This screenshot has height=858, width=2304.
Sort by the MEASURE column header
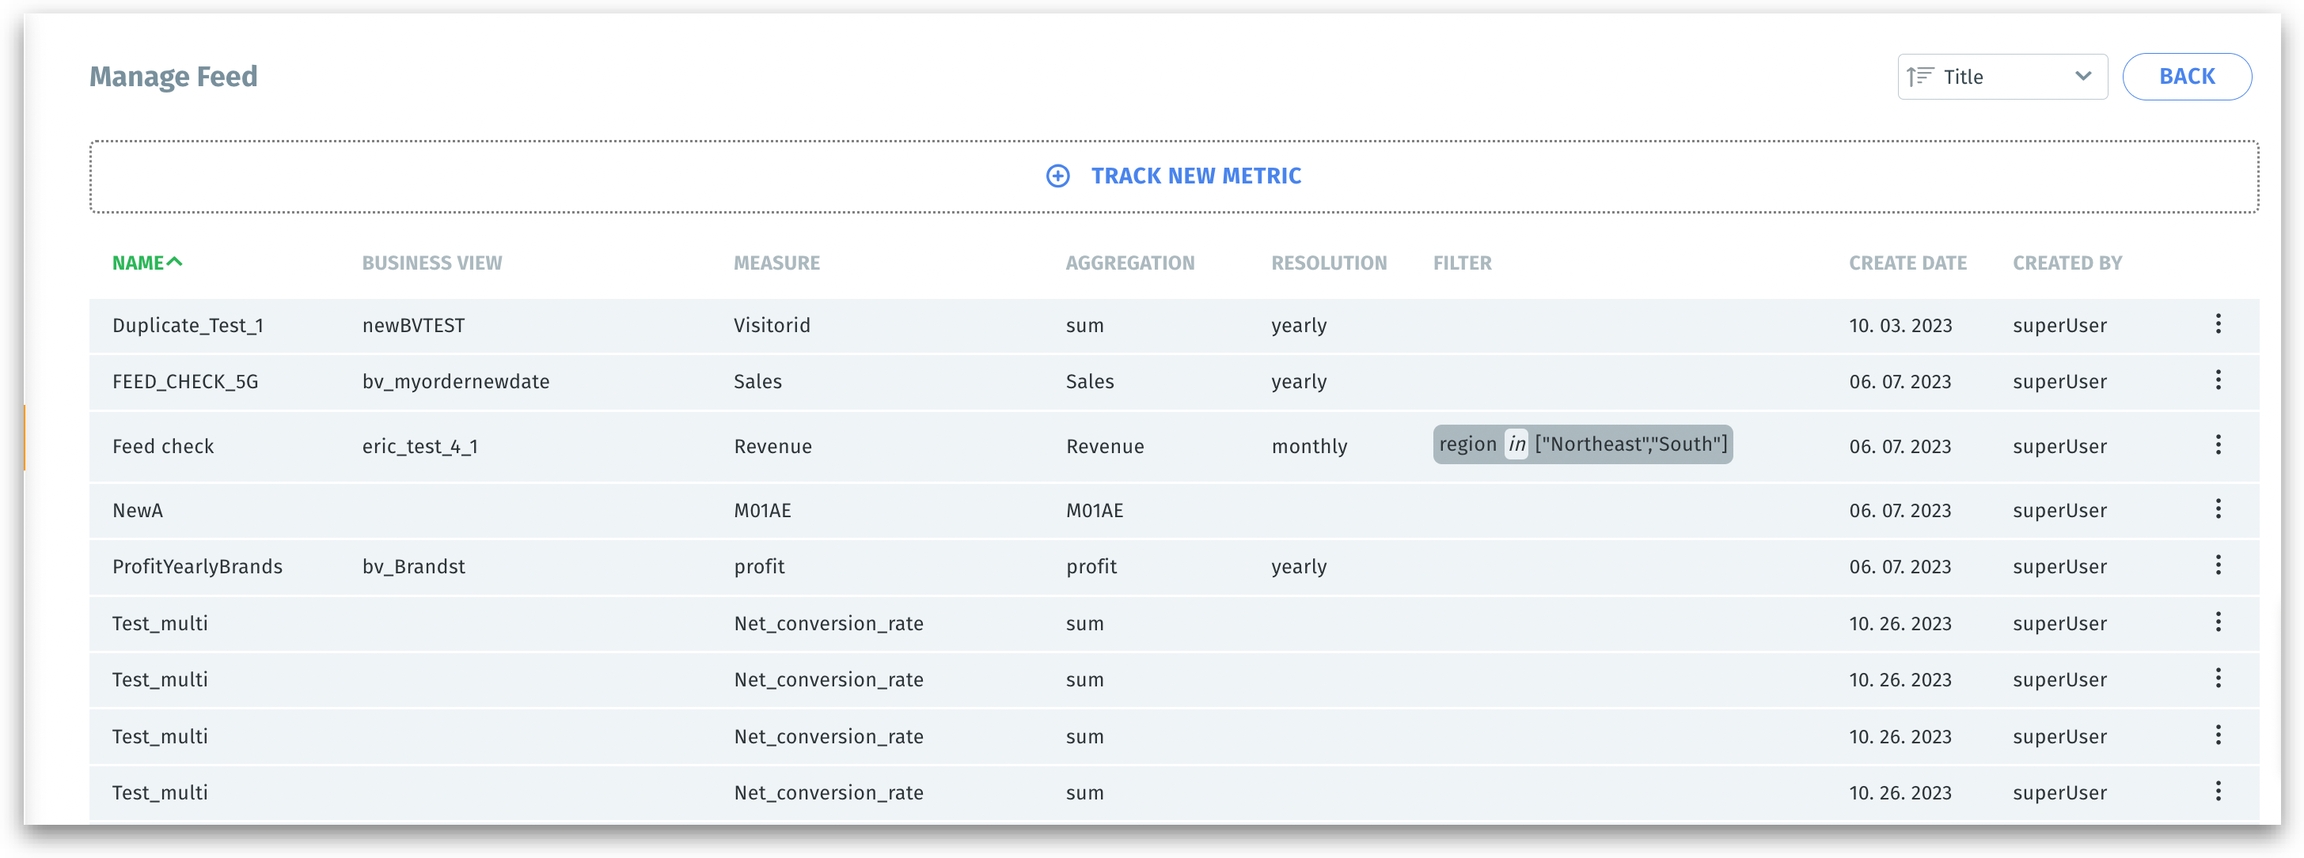(x=776, y=263)
